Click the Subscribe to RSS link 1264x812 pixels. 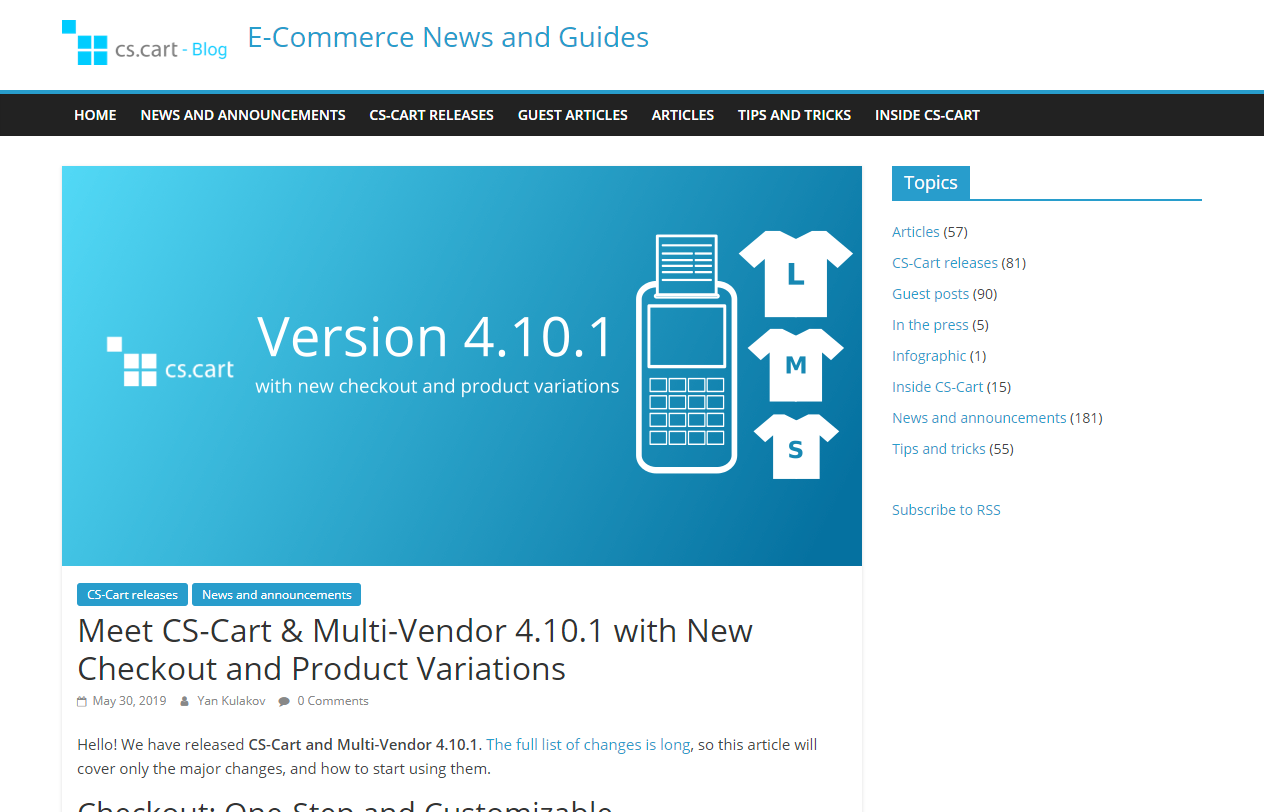click(x=946, y=510)
